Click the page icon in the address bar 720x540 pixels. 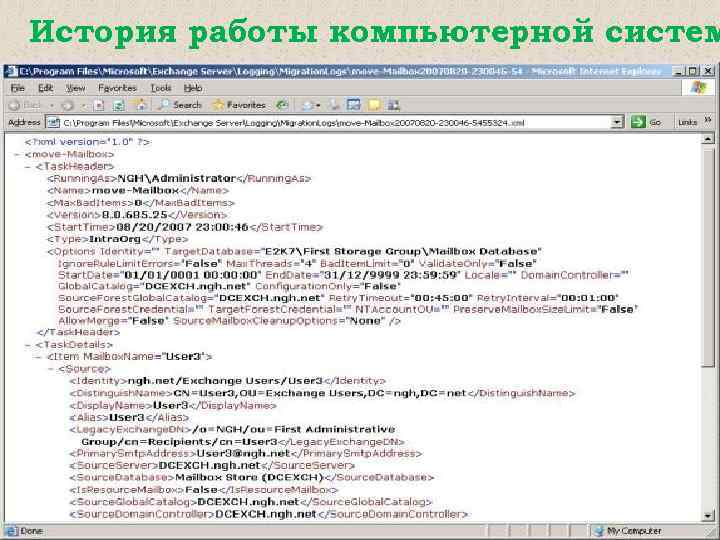tap(53, 123)
